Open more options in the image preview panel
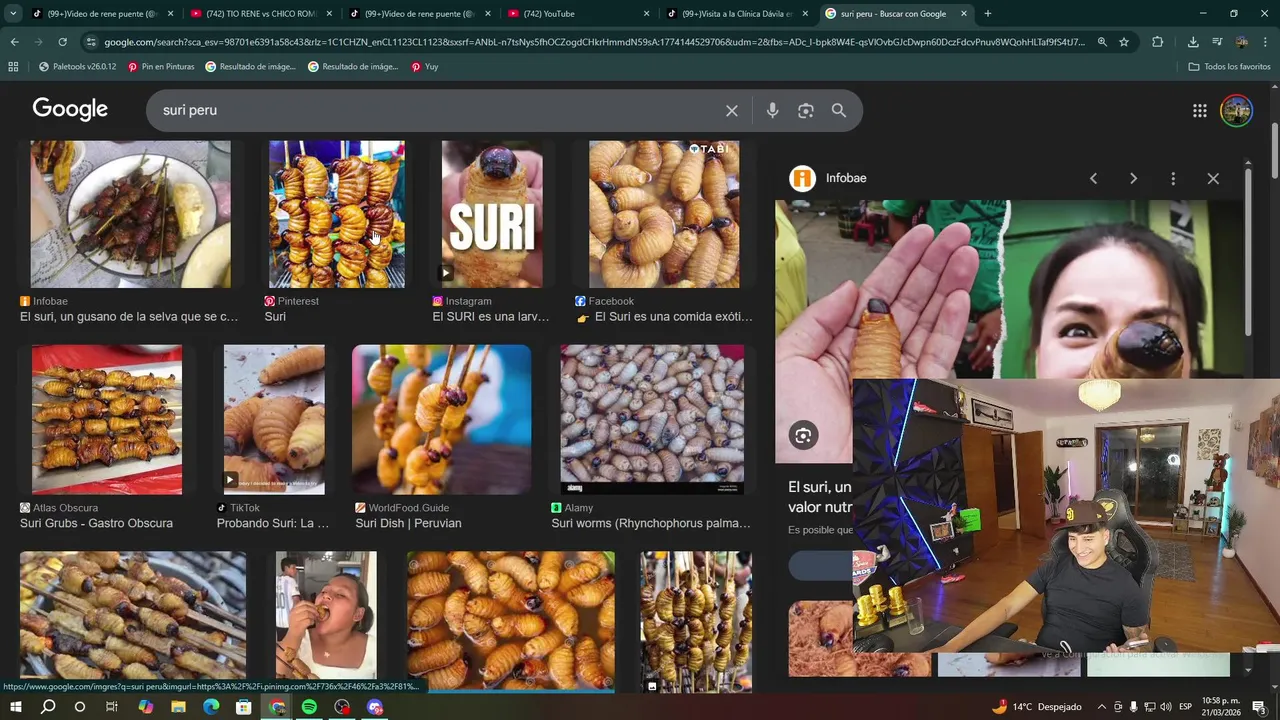 coord(1173,178)
